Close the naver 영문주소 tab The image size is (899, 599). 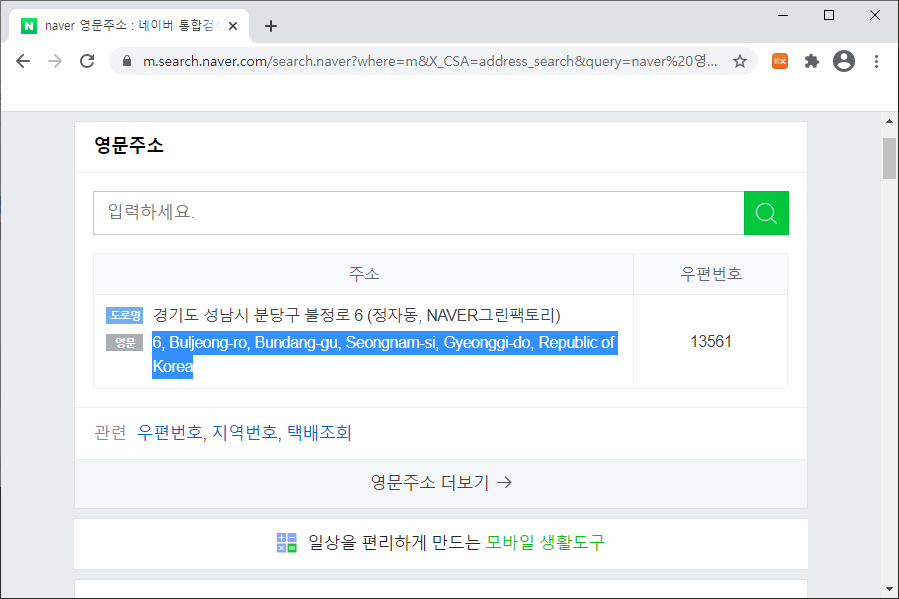(x=233, y=26)
